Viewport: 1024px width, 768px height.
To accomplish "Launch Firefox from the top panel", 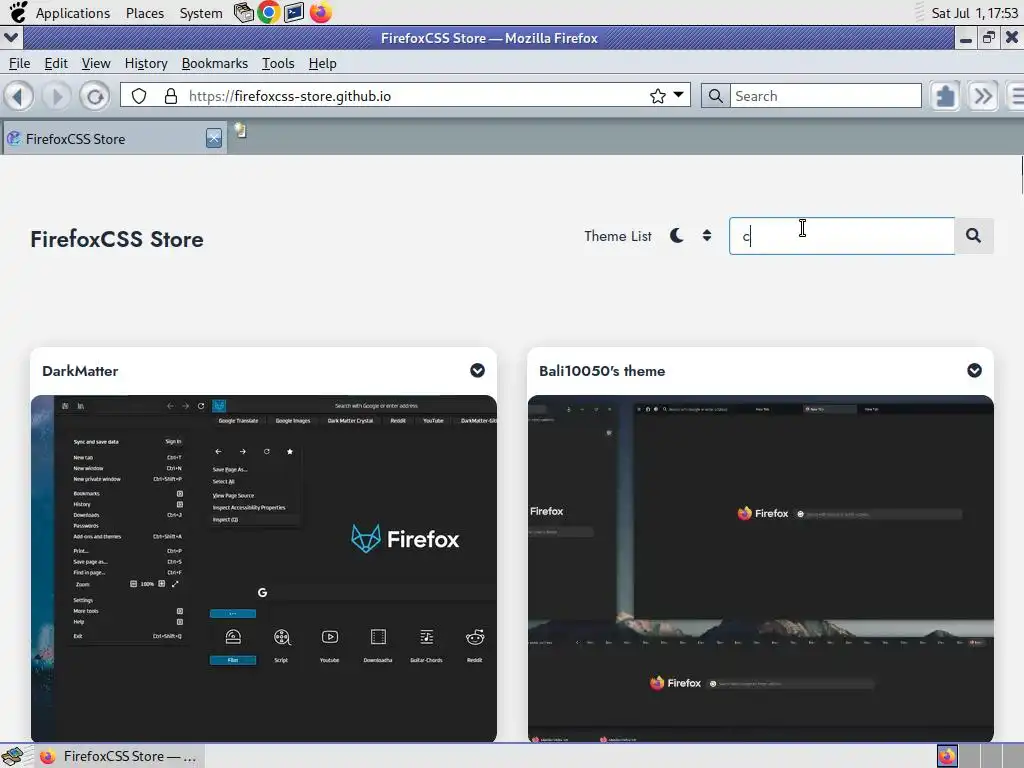I will click(x=321, y=12).
